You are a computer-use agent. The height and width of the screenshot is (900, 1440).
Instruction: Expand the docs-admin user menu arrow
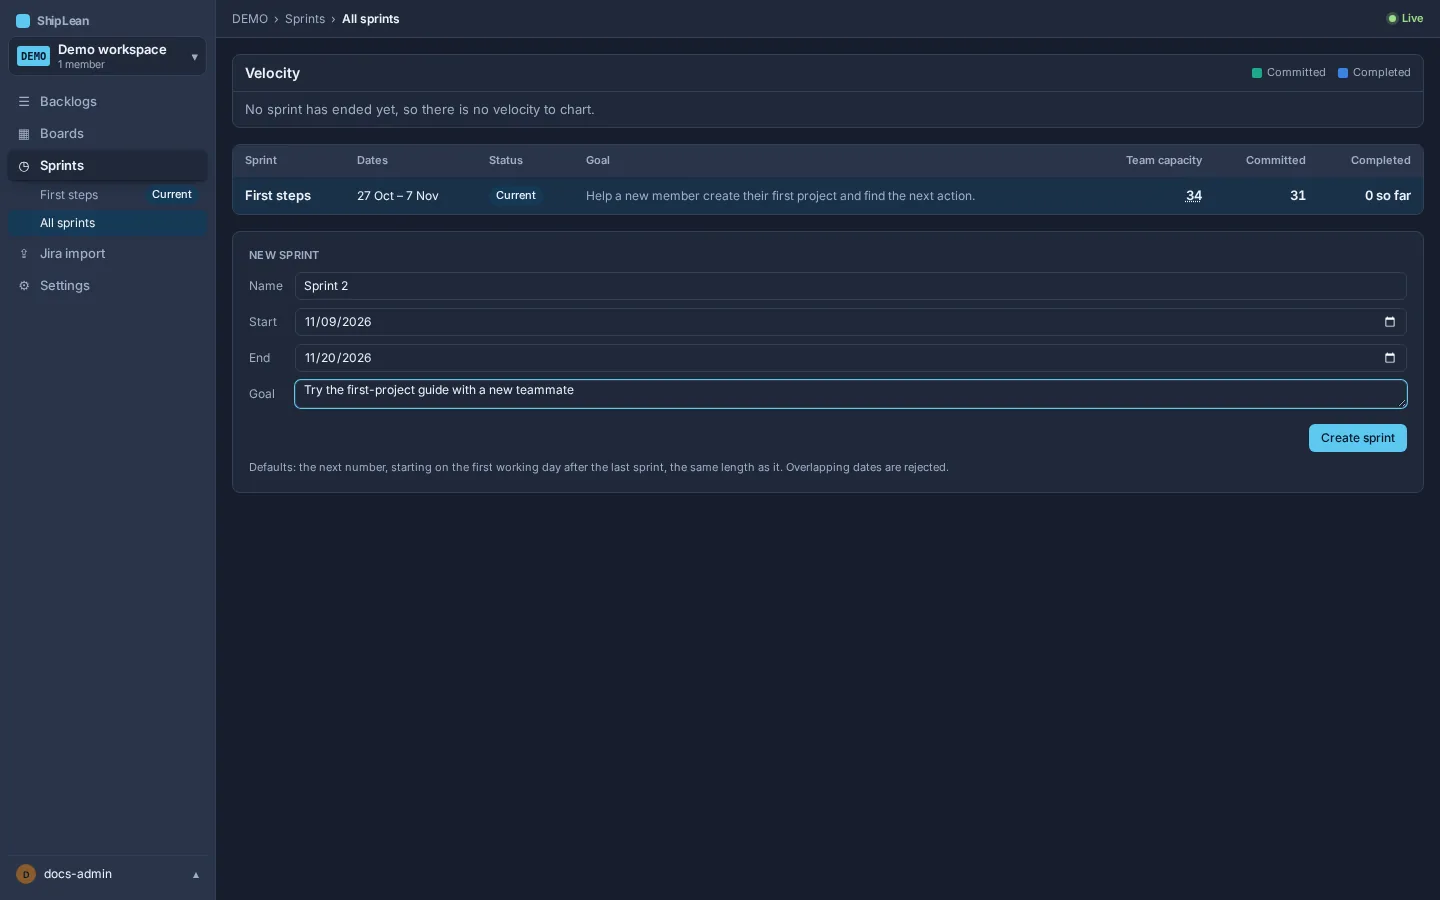pyautogui.click(x=196, y=875)
